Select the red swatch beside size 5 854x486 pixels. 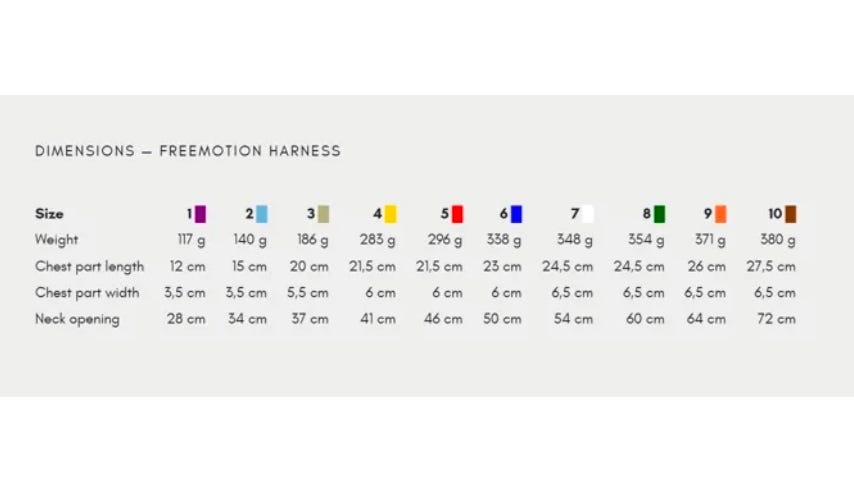[458, 214]
